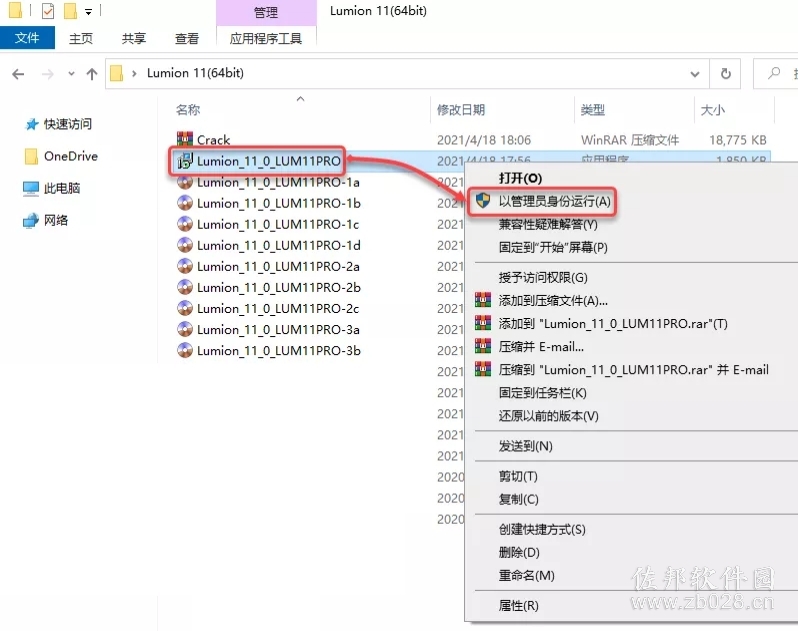Open Quick access star in sidebar
Viewport: 798px width, 631px height.
click(32, 124)
